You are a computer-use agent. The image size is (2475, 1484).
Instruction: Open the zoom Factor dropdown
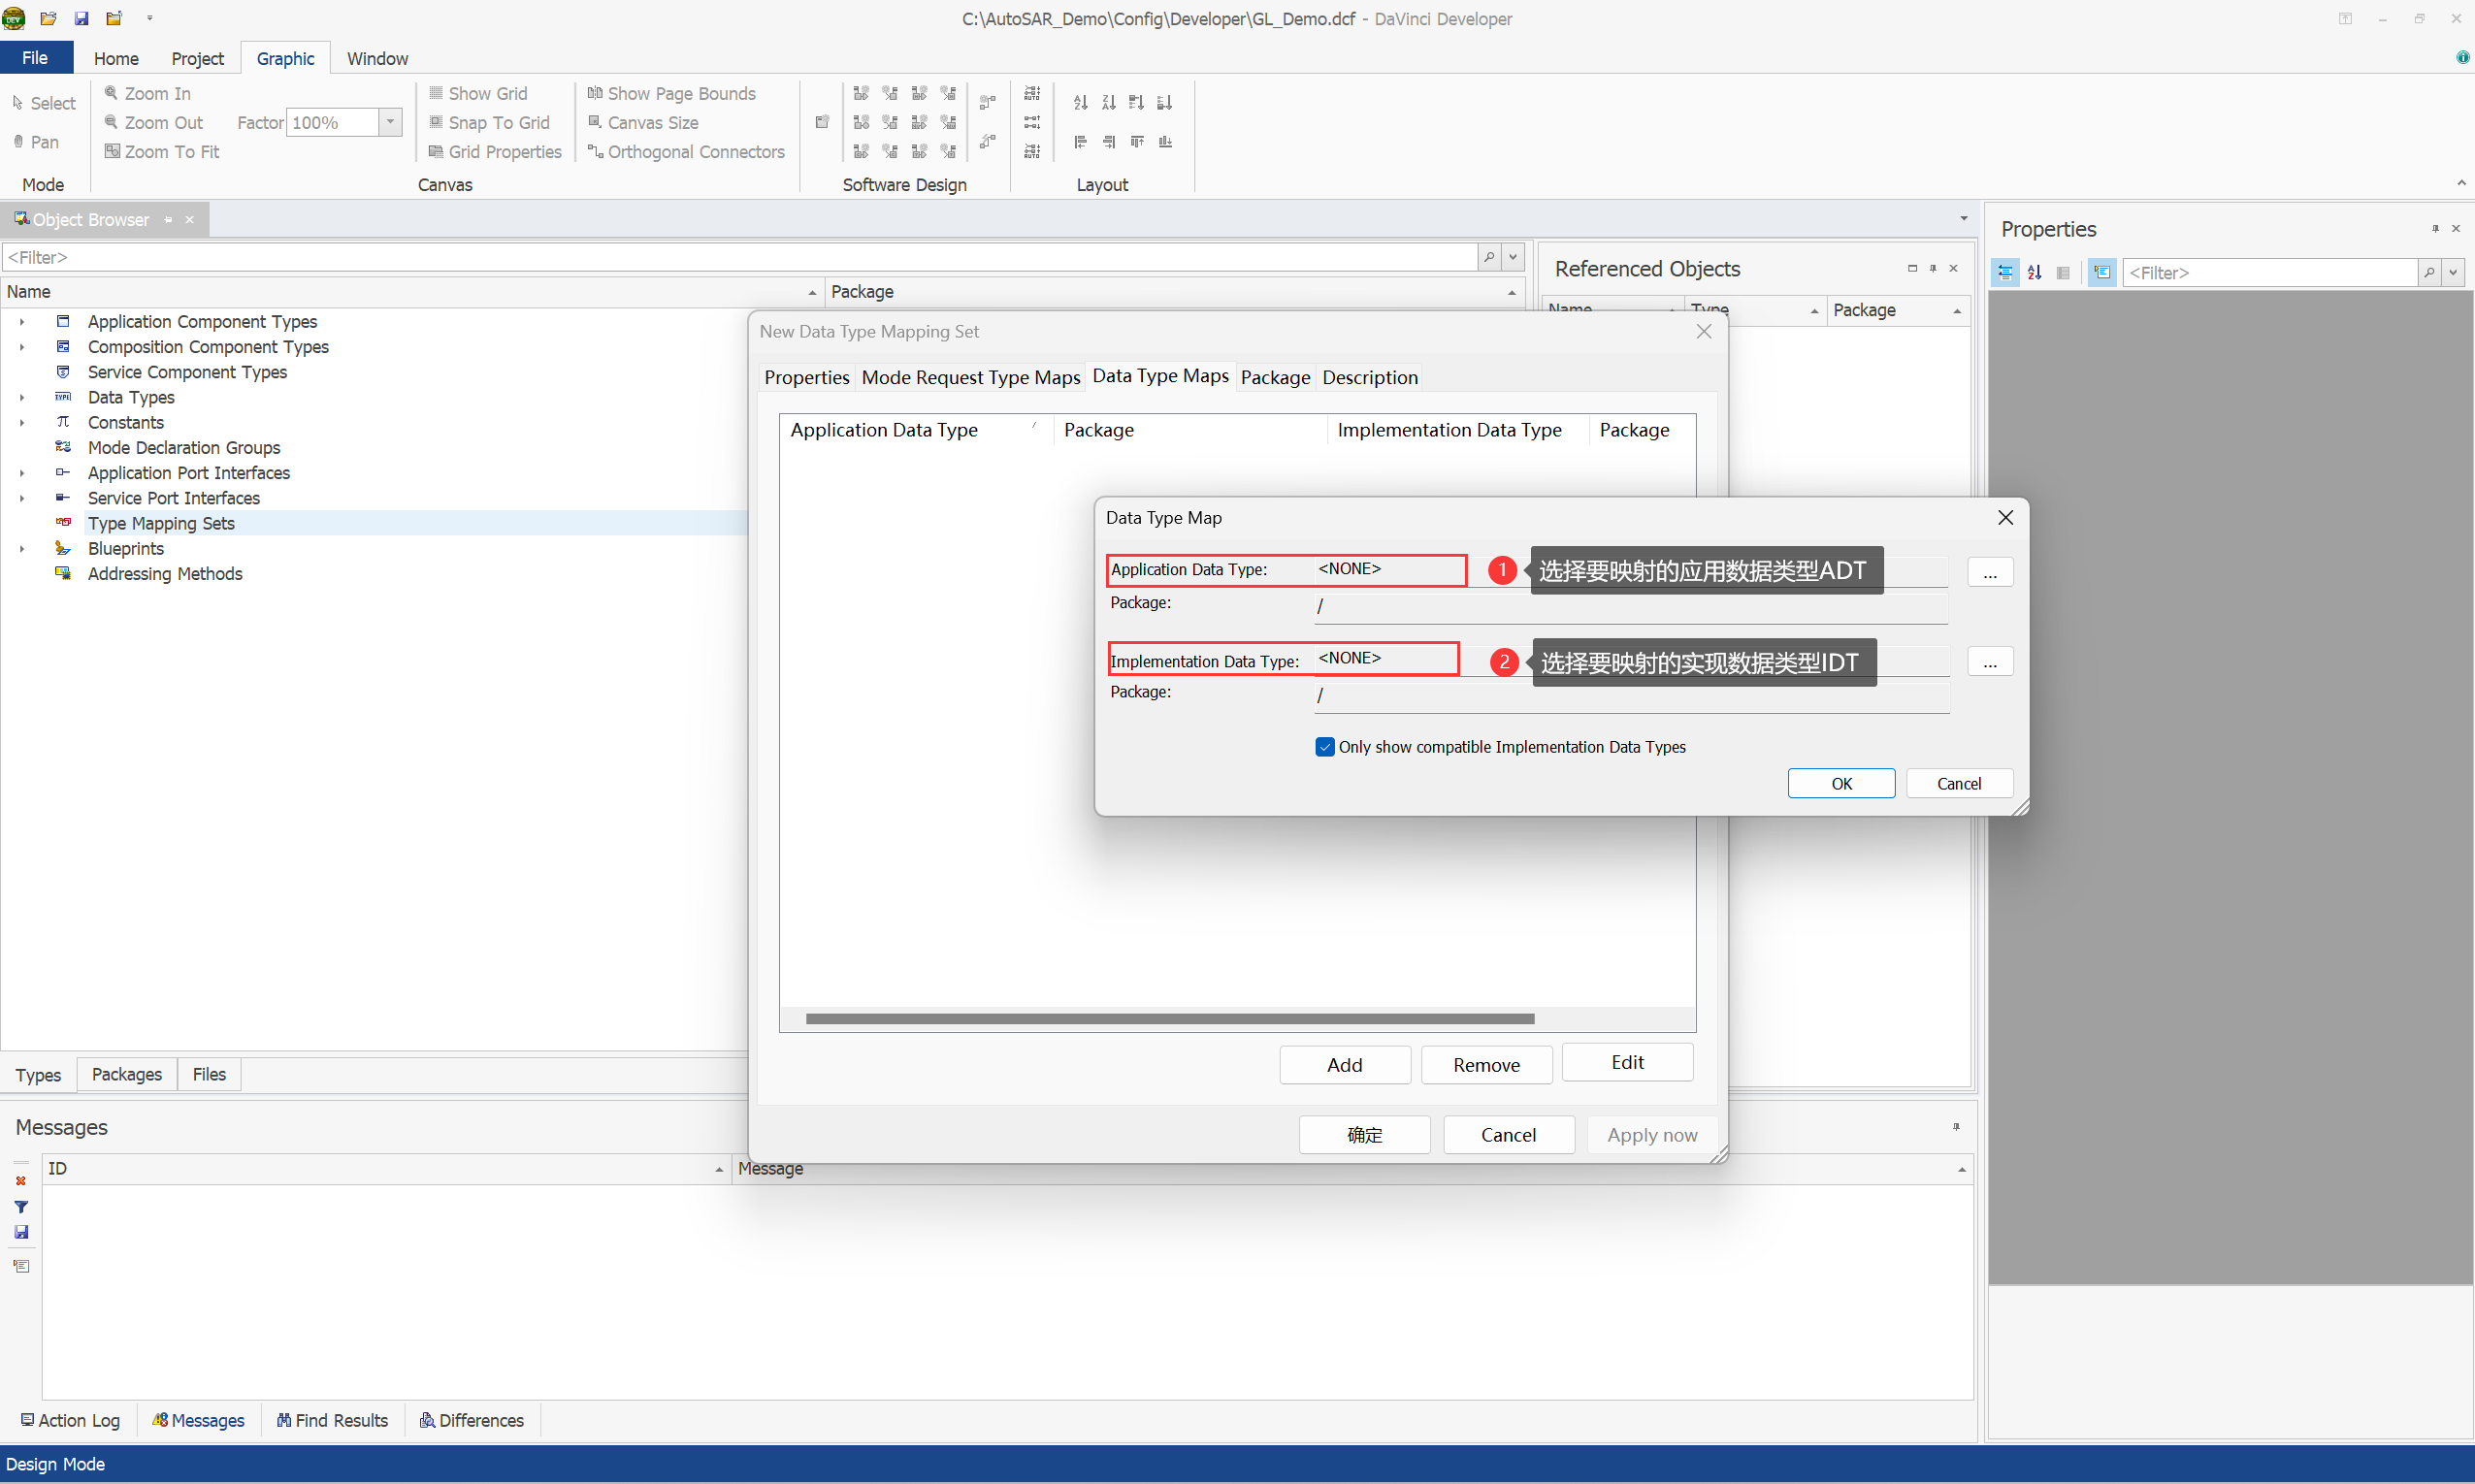390,122
